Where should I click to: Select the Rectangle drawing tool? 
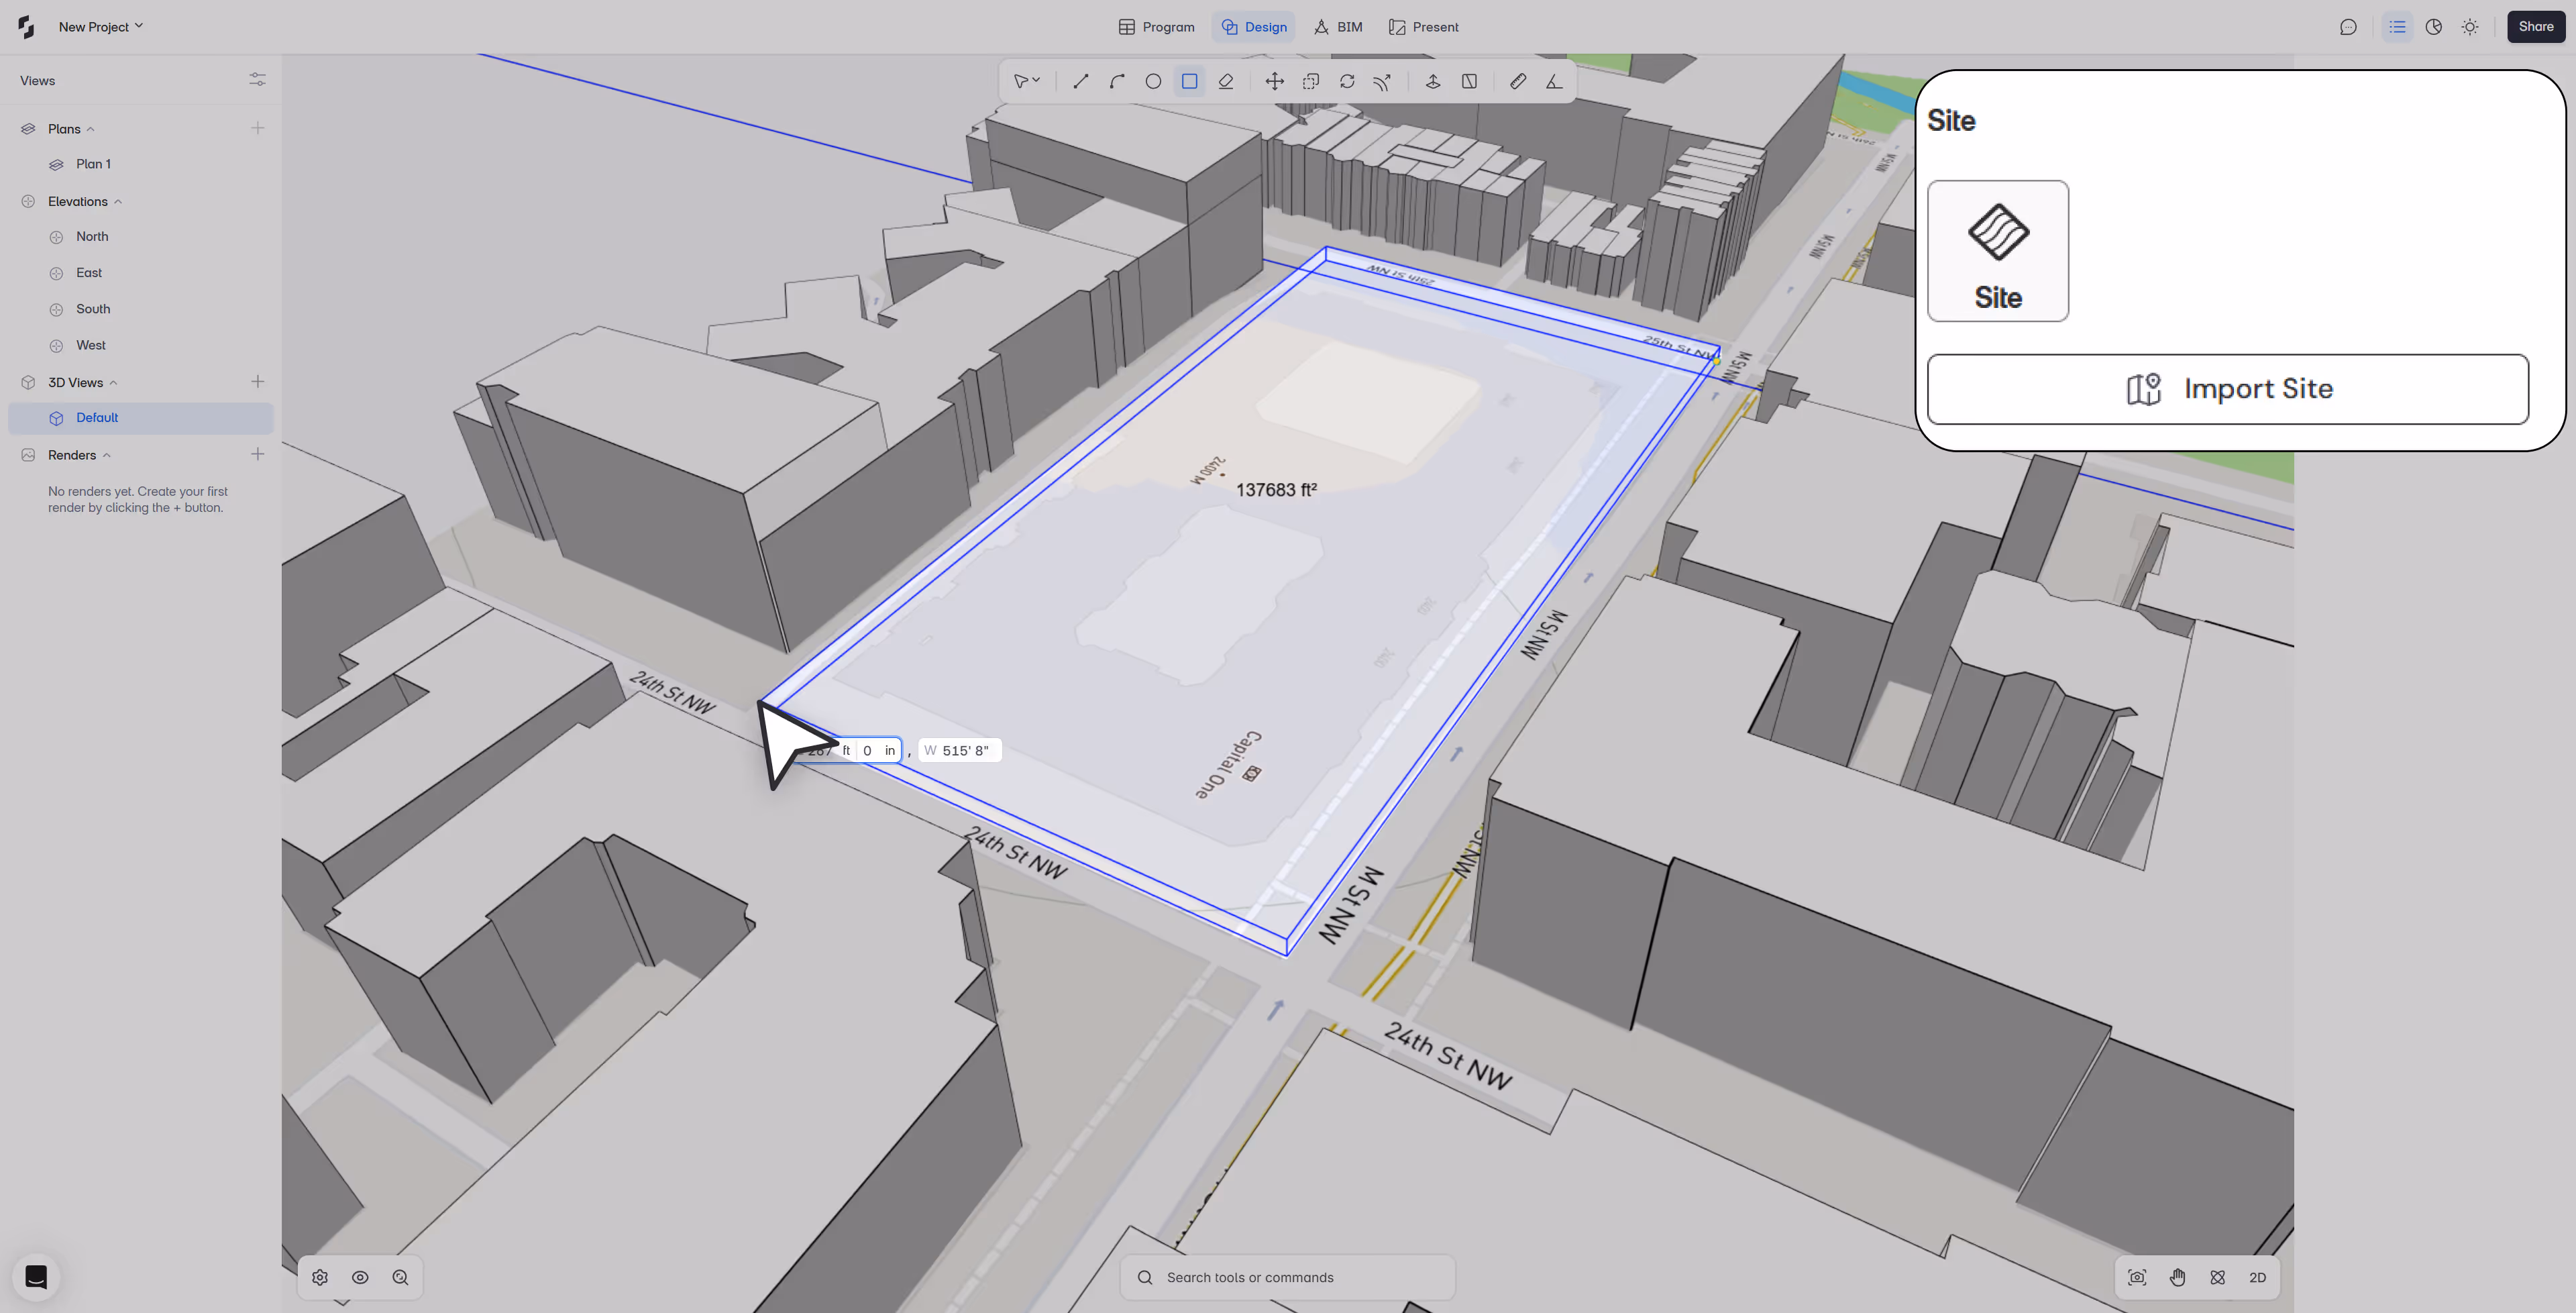[x=1189, y=82]
